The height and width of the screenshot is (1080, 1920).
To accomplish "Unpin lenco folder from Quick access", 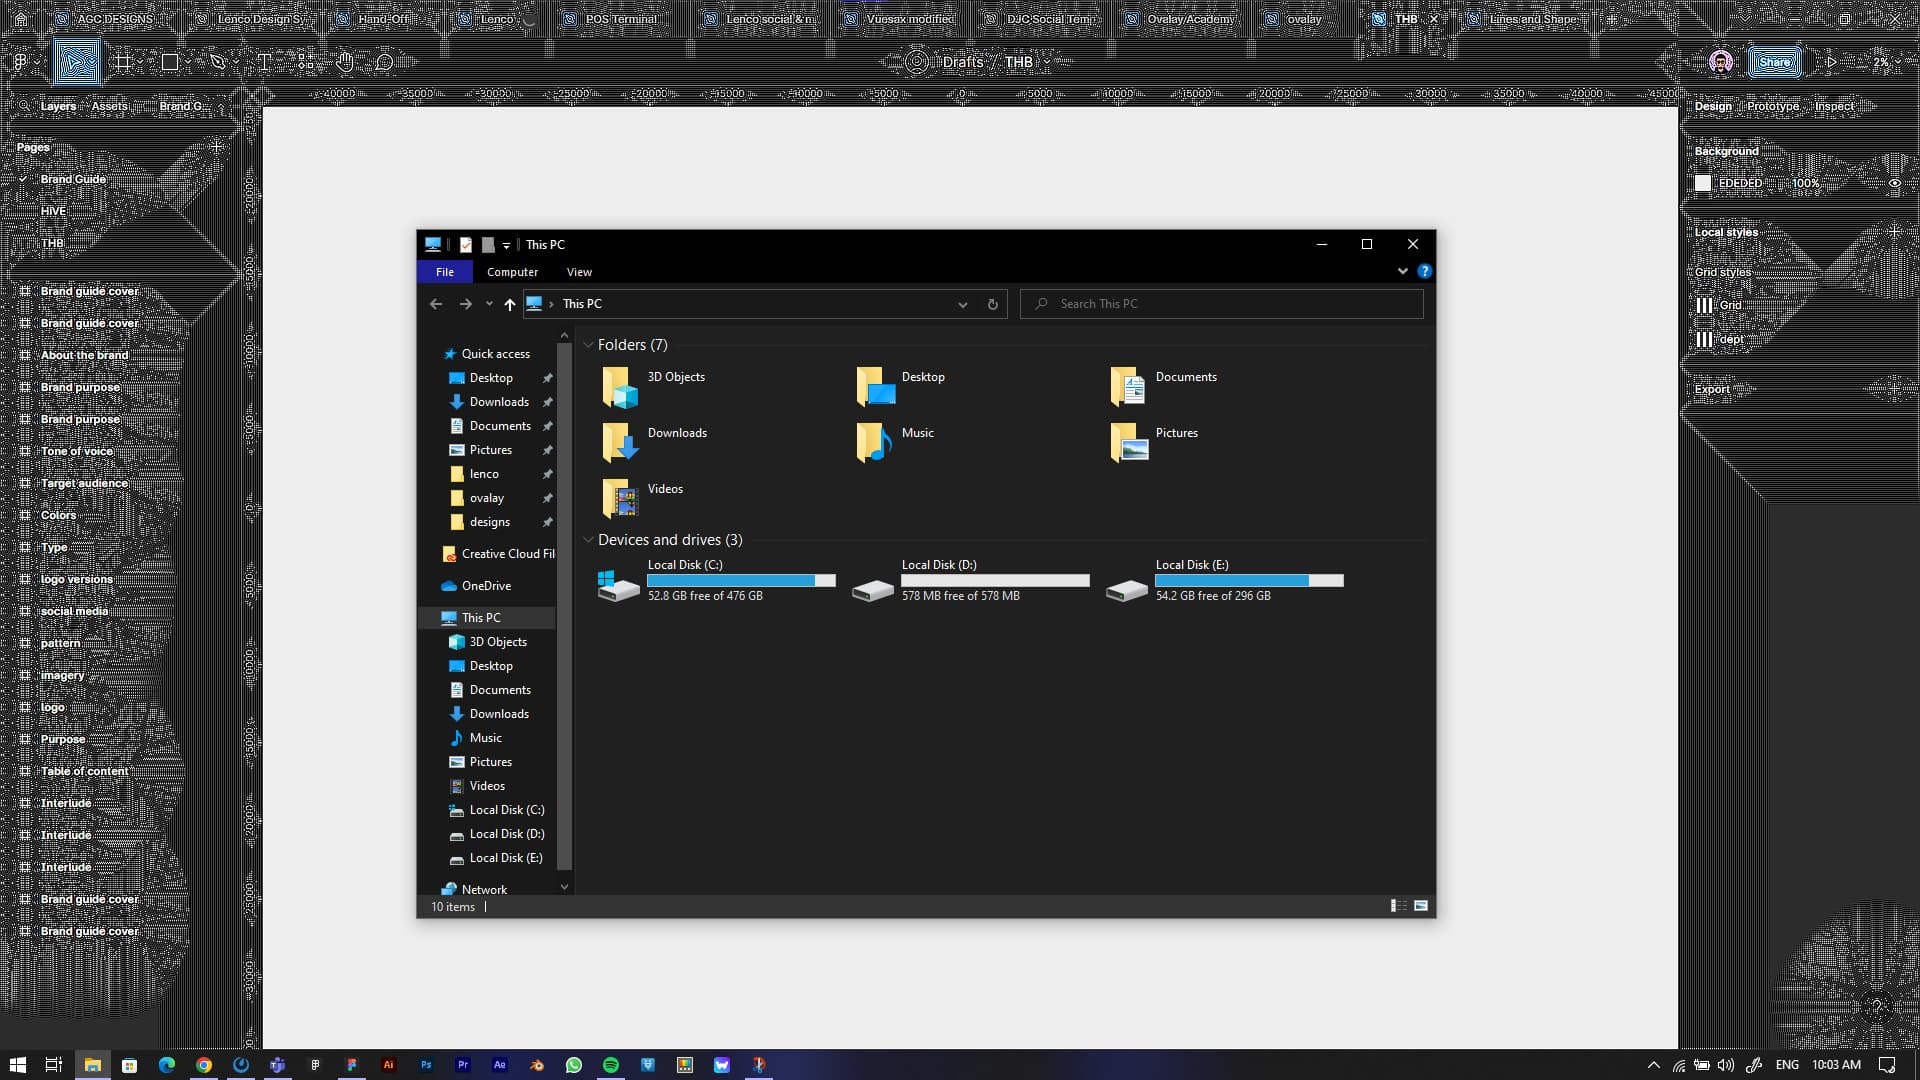I will tap(548, 474).
